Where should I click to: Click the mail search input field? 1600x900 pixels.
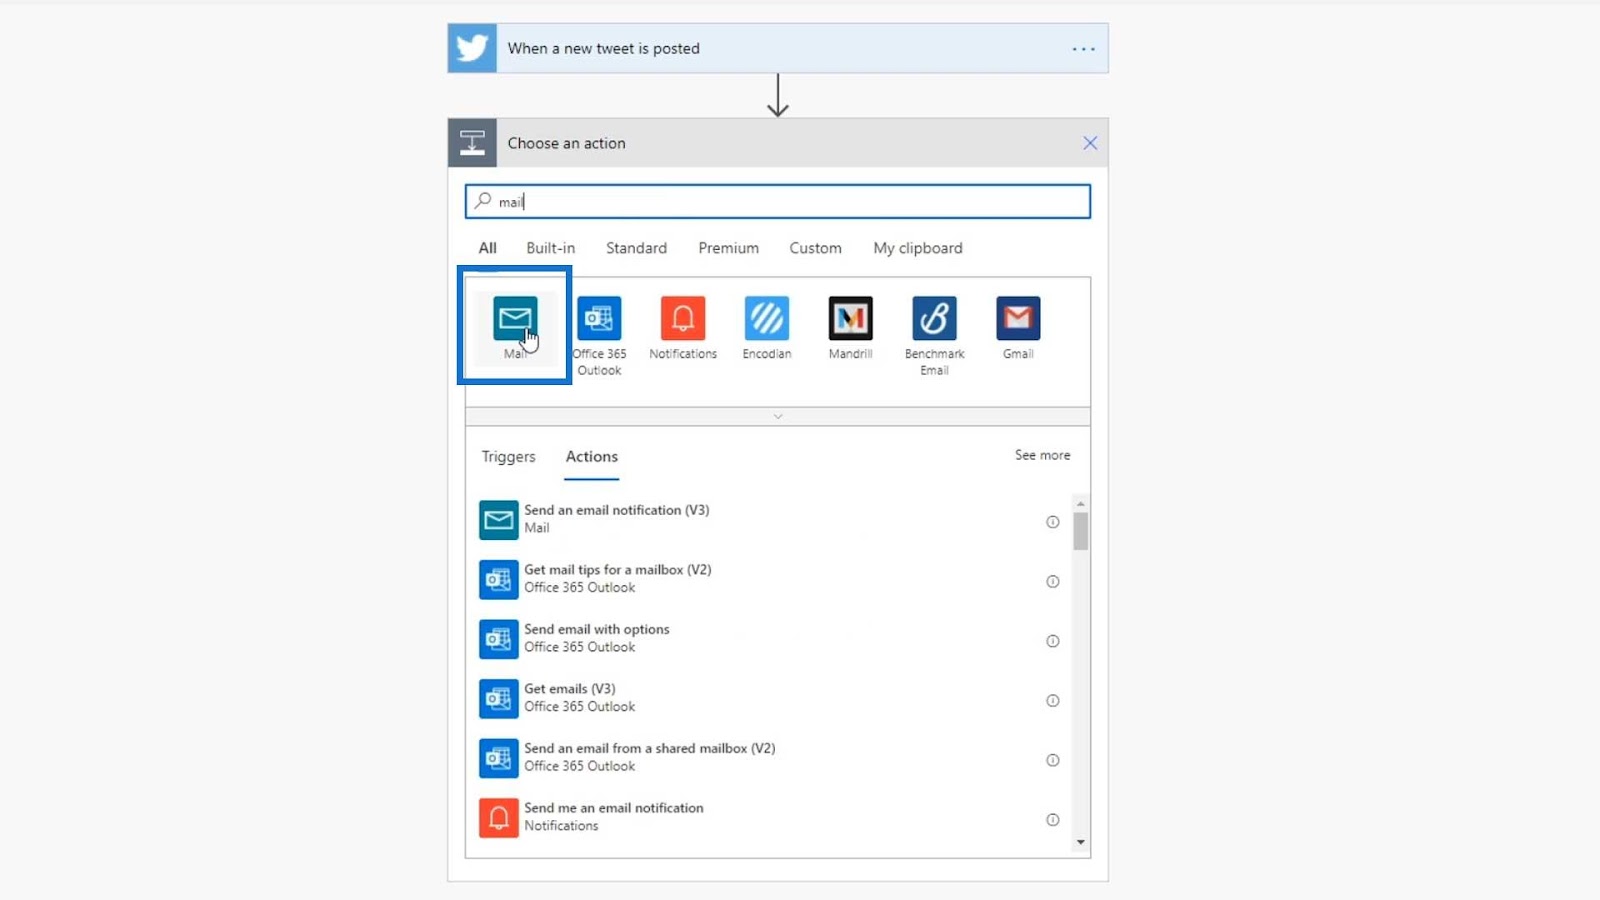point(778,201)
